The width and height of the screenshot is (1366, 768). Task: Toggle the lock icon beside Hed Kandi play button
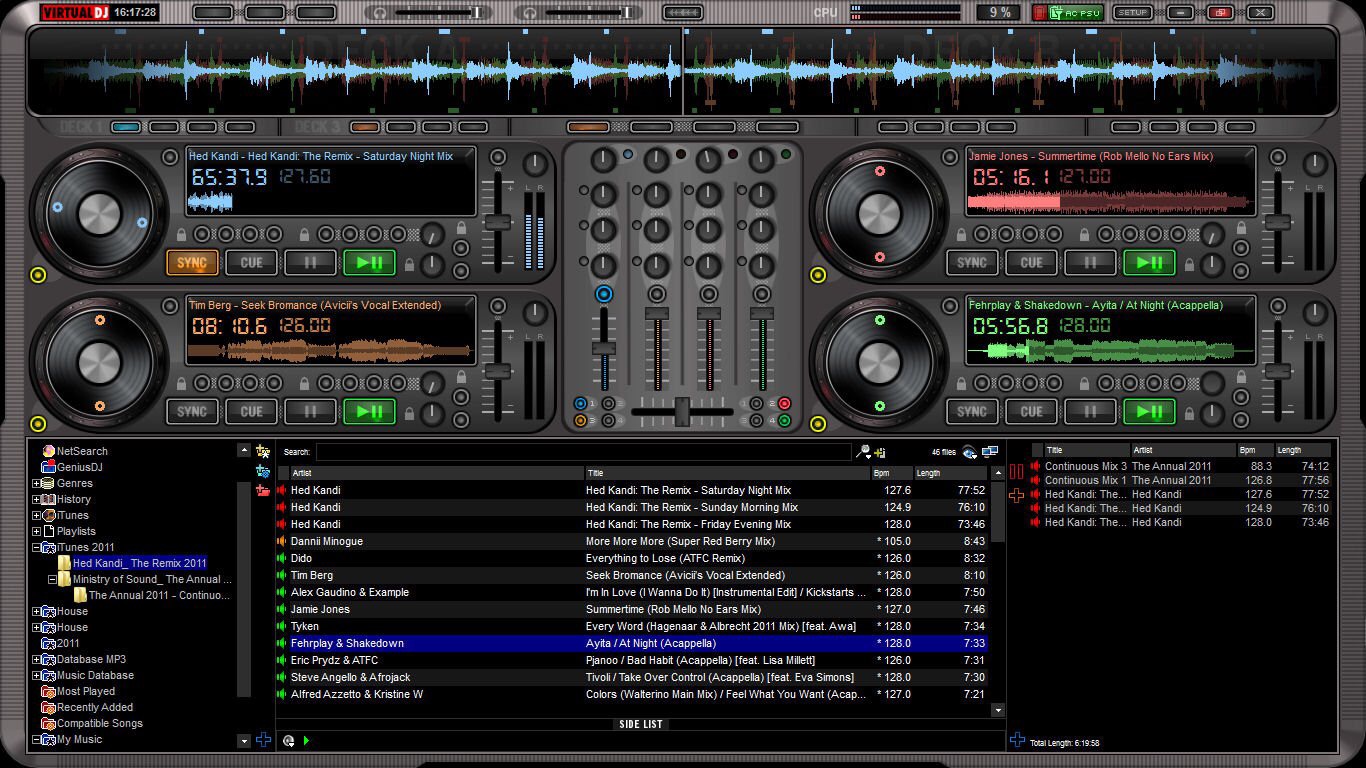(409, 265)
